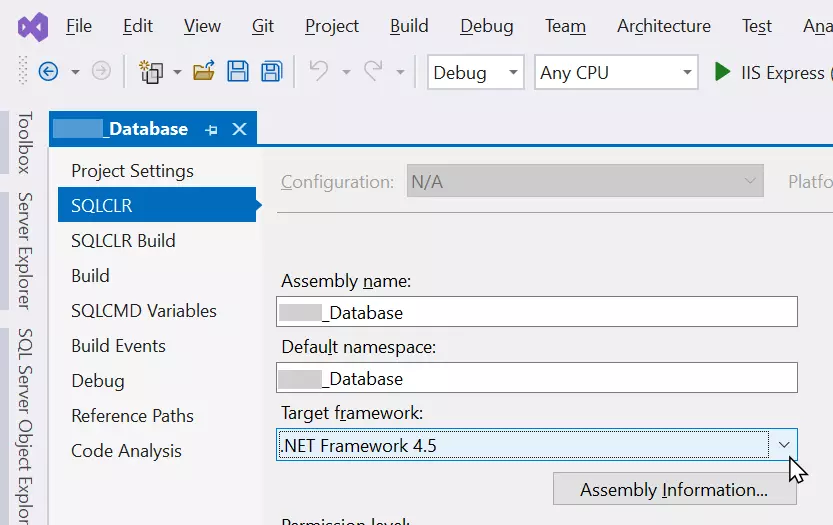
Task: Click the IIS Express run label
Action: [783, 73]
